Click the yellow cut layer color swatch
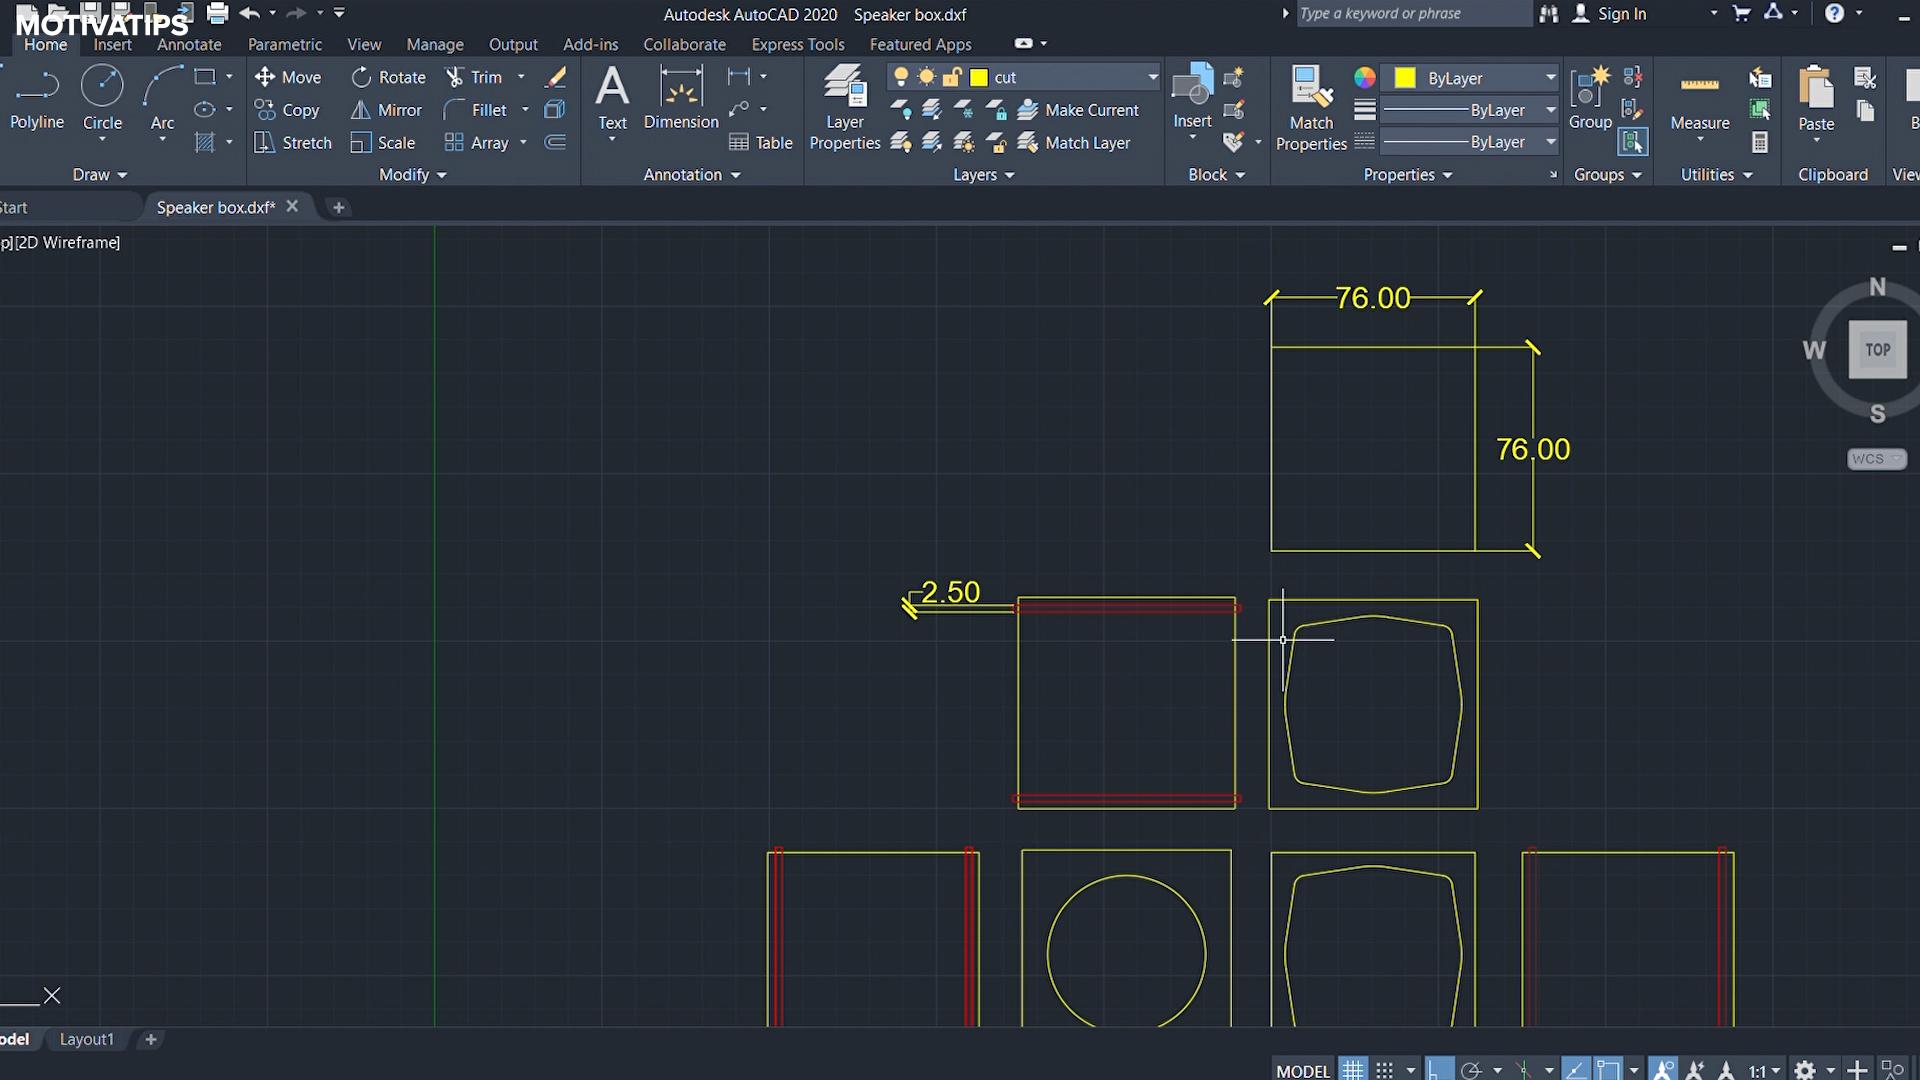The width and height of the screenshot is (1920, 1080). tap(979, 78)
